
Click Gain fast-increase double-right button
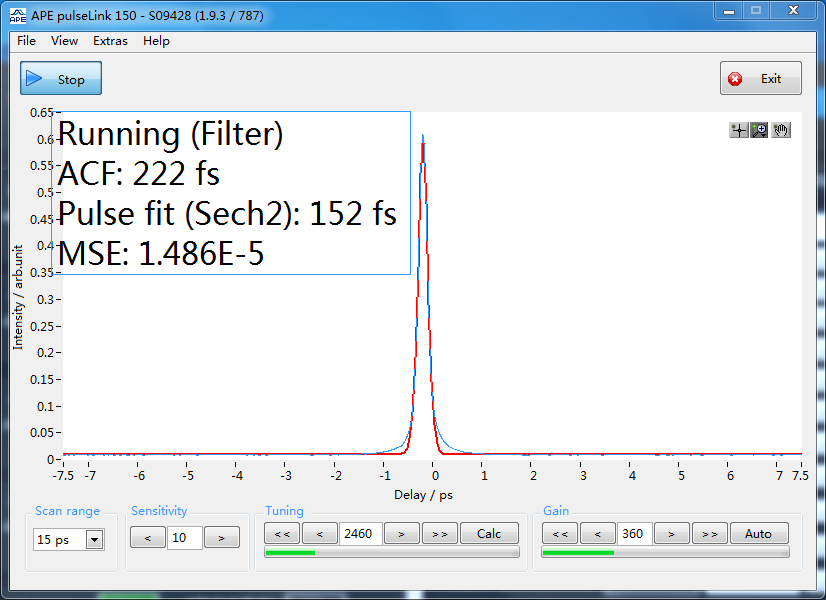(x=710, y=534)
